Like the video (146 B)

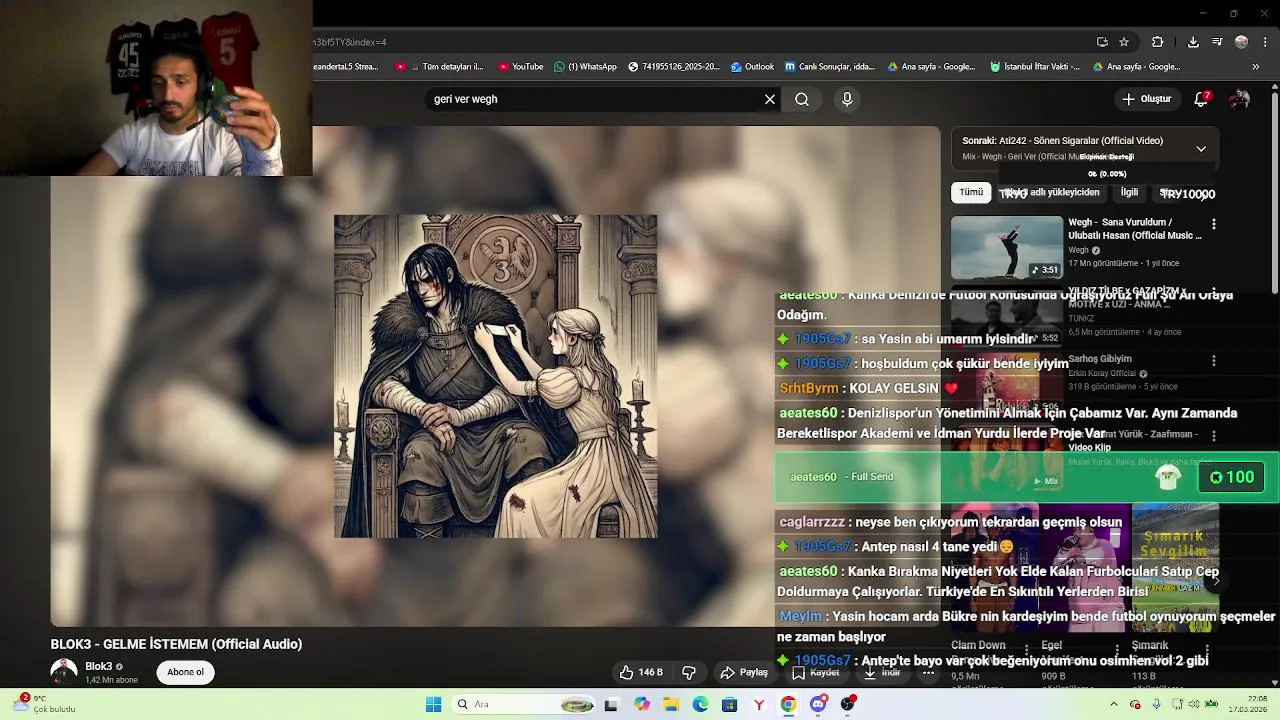coord(641,672)
